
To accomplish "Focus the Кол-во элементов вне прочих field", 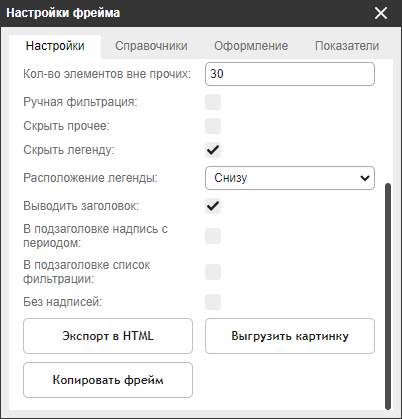I will 290,74.
